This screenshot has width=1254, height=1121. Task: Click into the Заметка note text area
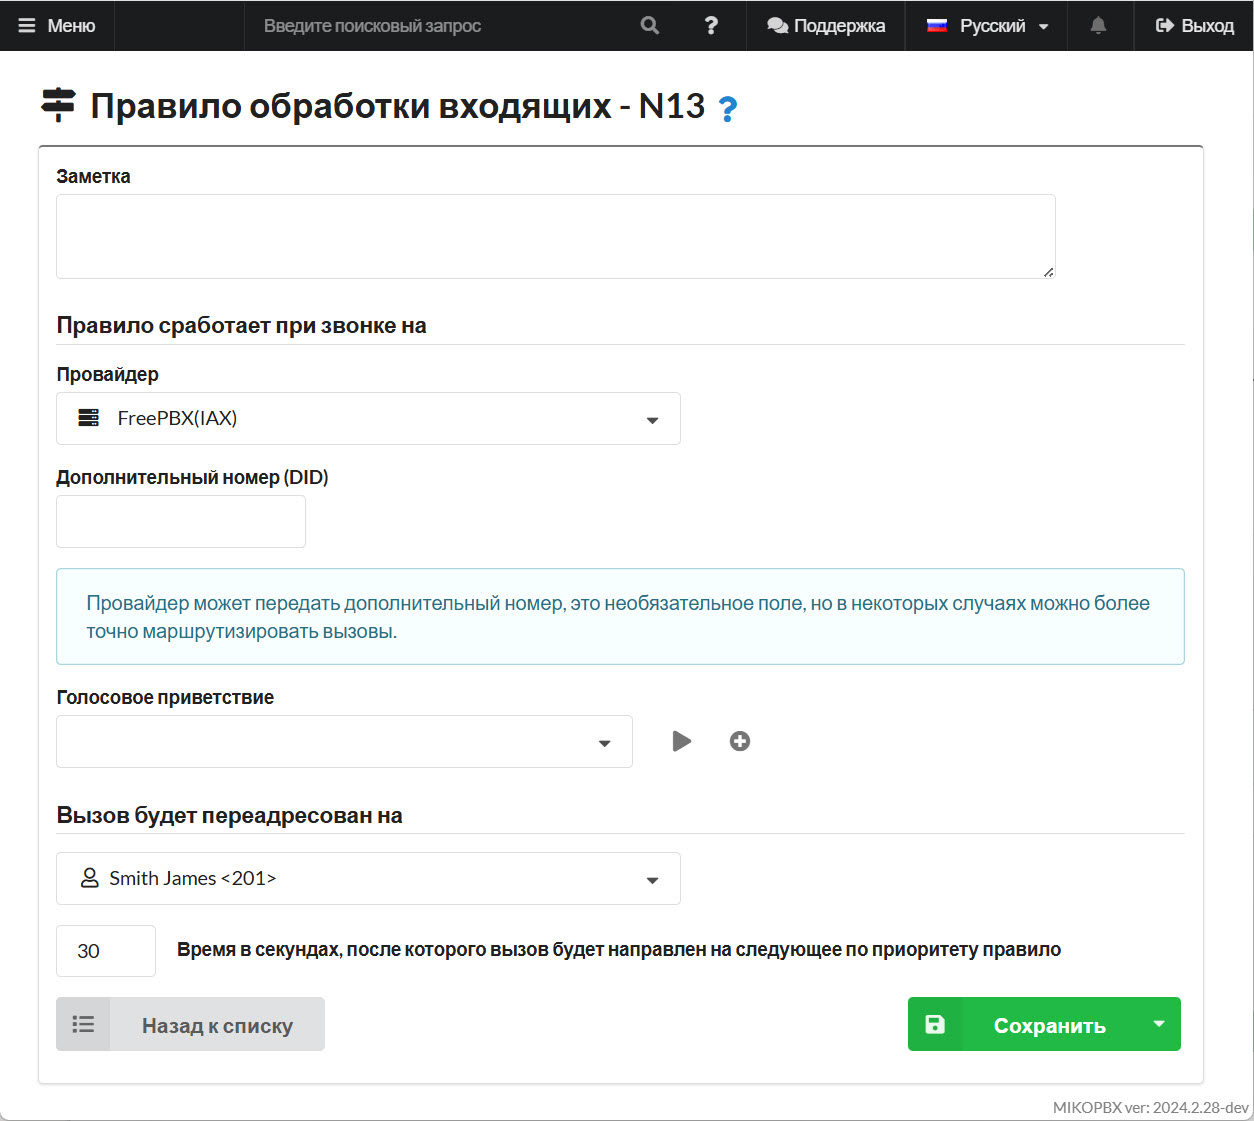pos(555,237)
